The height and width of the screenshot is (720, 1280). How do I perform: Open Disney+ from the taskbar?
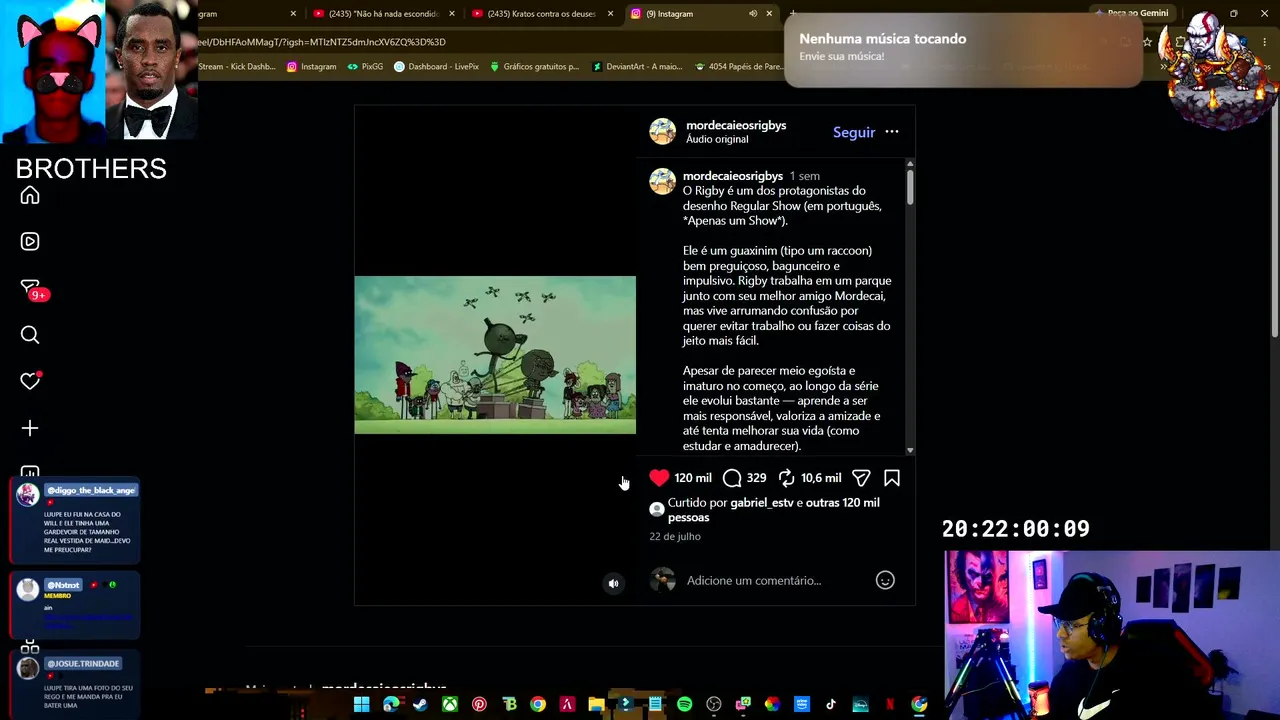[x=860, y=705]
